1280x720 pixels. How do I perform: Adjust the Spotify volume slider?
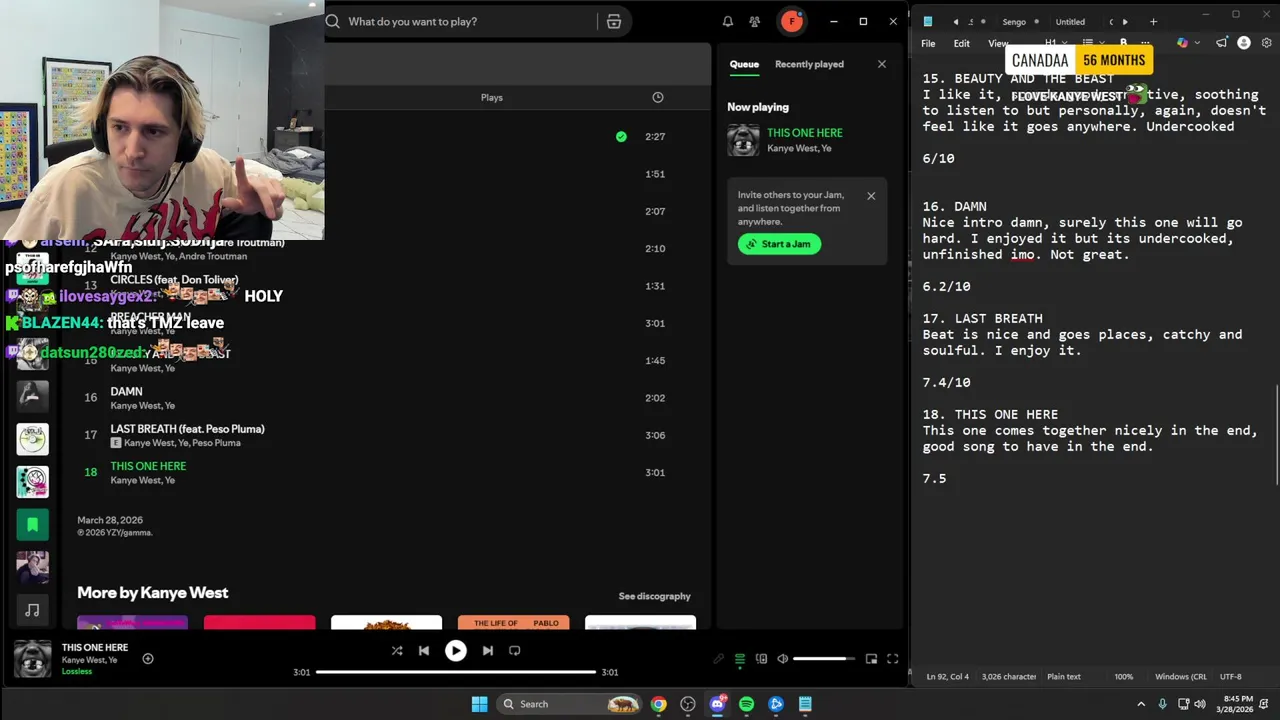825,659
